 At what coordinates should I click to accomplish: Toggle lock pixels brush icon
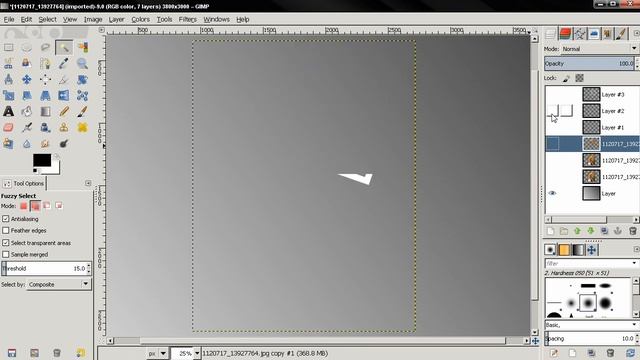pos(567,78)
